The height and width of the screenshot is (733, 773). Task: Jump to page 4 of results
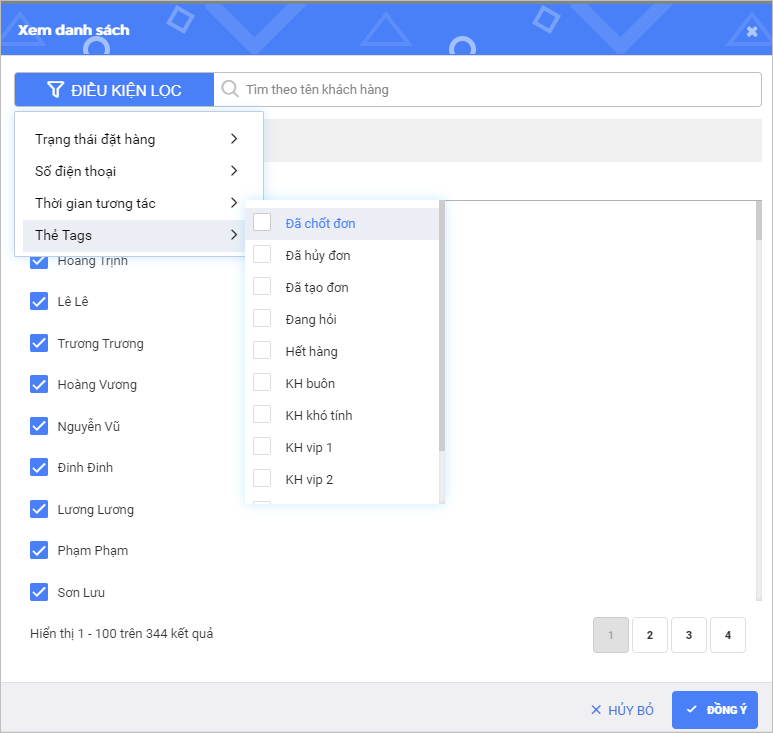tap(728, 635)
